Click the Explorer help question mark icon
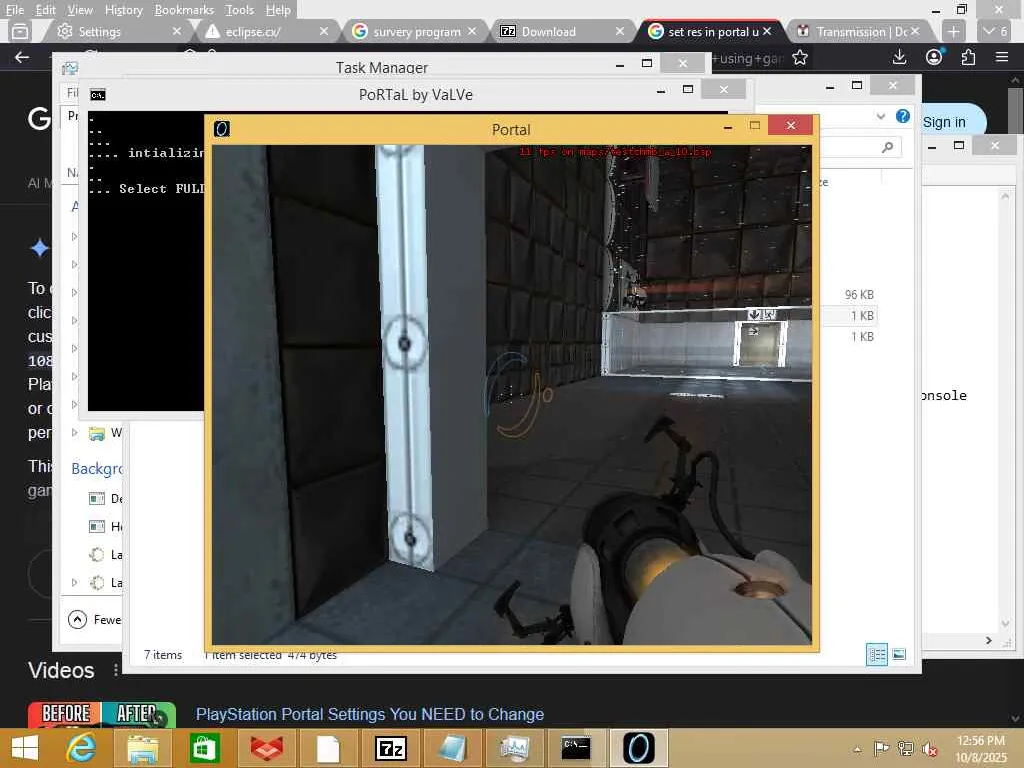This screenshot has width=1024, height=768. (903, 116)
